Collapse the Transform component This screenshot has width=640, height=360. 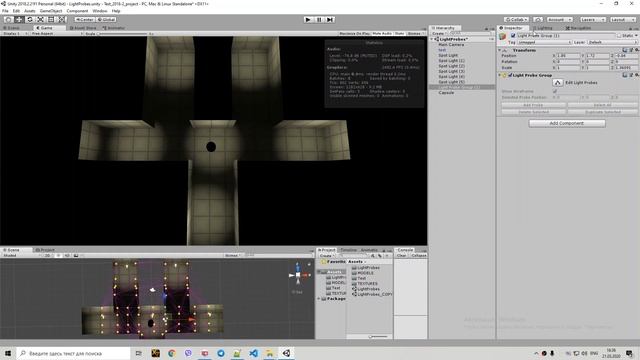click(500, 50)
